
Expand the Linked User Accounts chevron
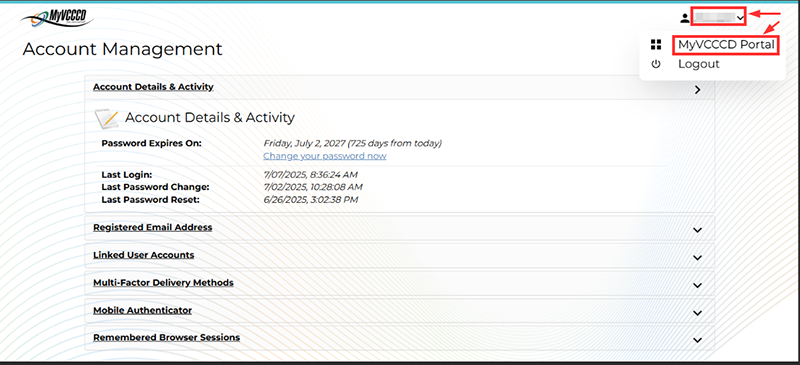697,258
